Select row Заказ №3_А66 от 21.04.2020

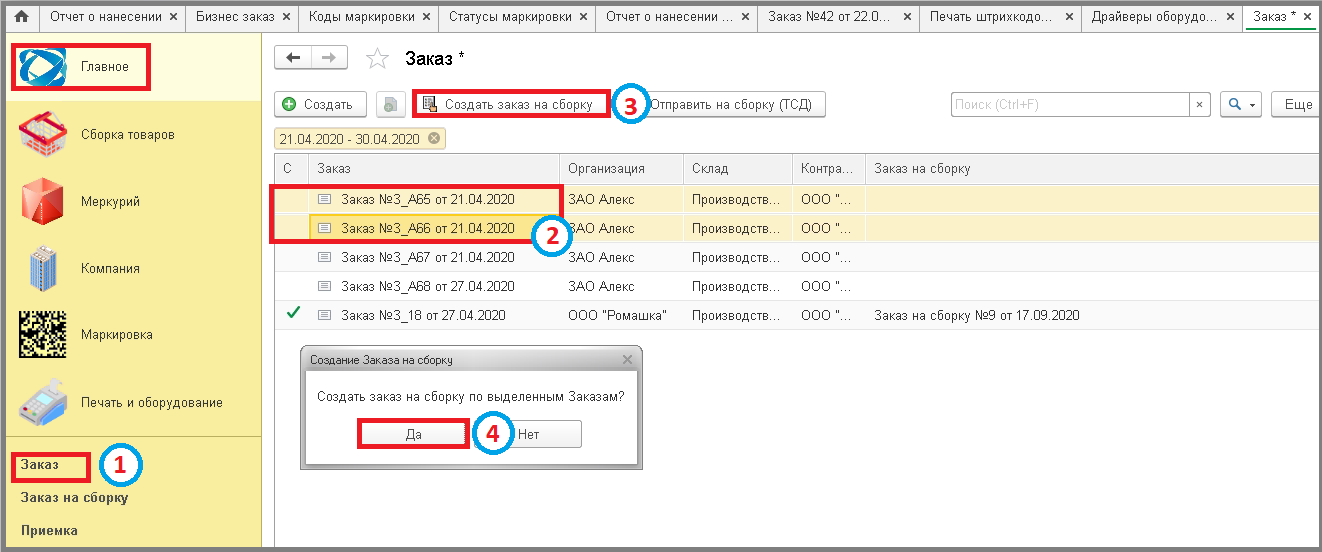797,228
